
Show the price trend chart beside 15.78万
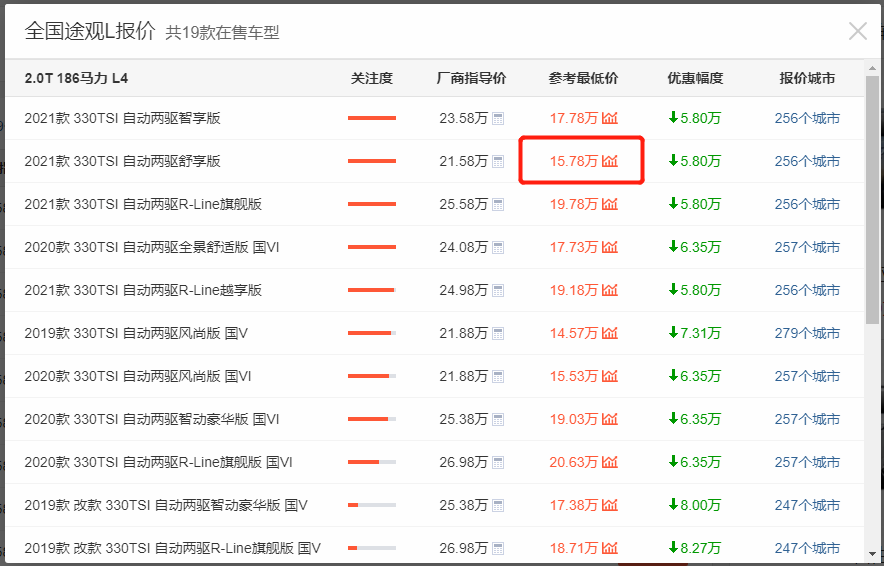click(x=609, y=161)
